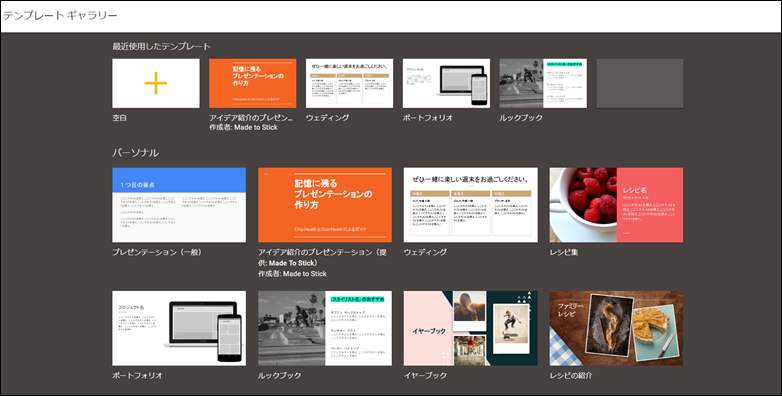This screenshot has height=396, width=782.
Task: Open the blank 空白 template with plus icon
Action: pyautogui.click(x=156, y=83)
